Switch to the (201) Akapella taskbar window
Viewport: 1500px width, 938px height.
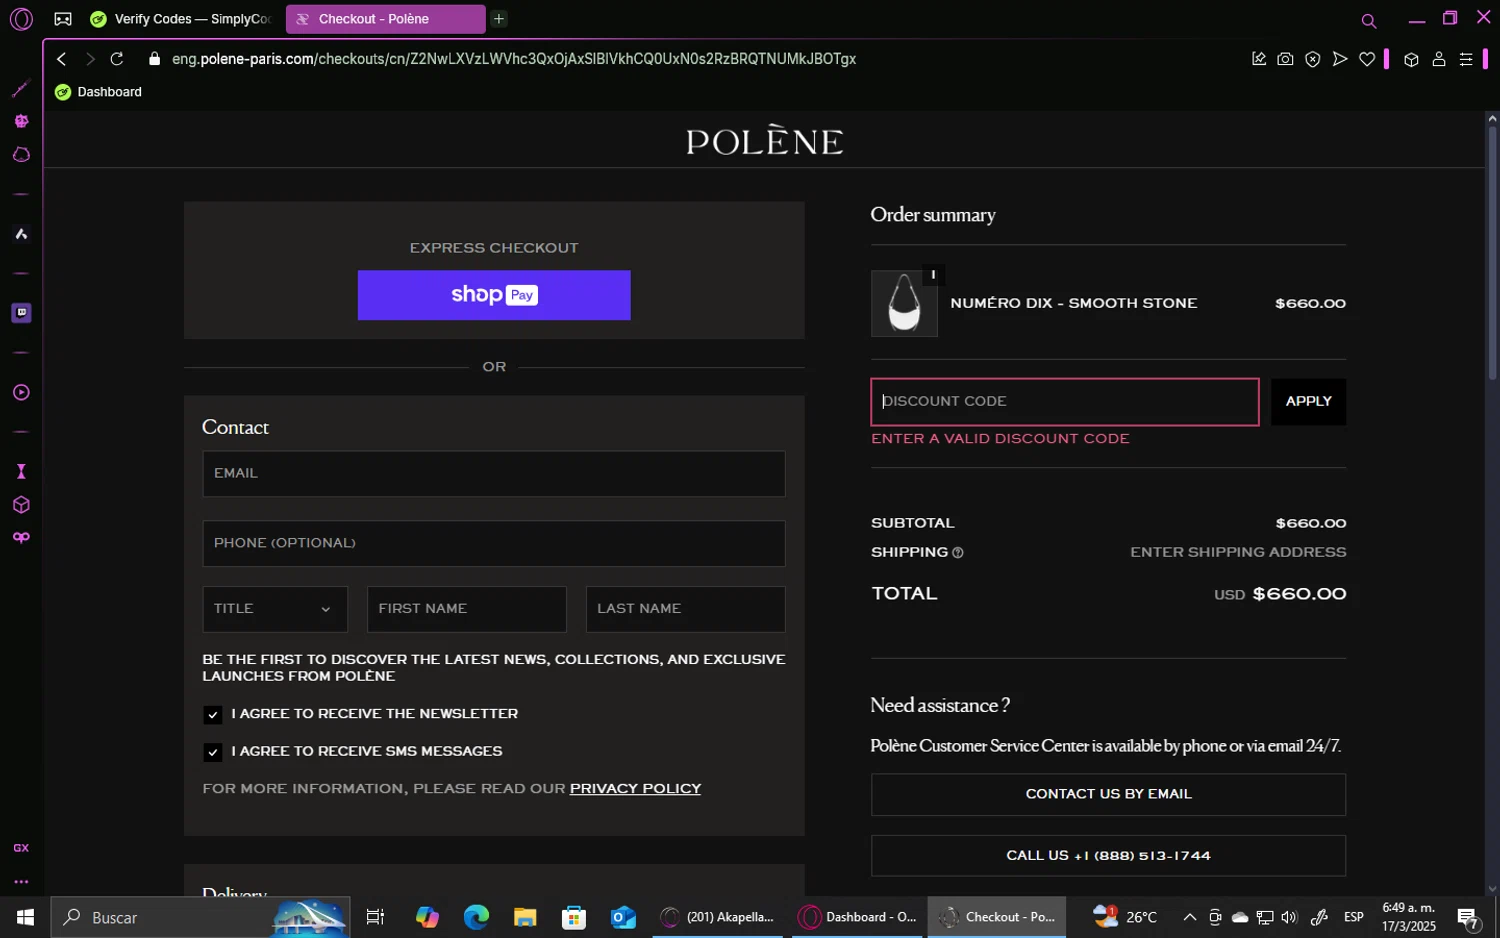(x=720, y=917)
